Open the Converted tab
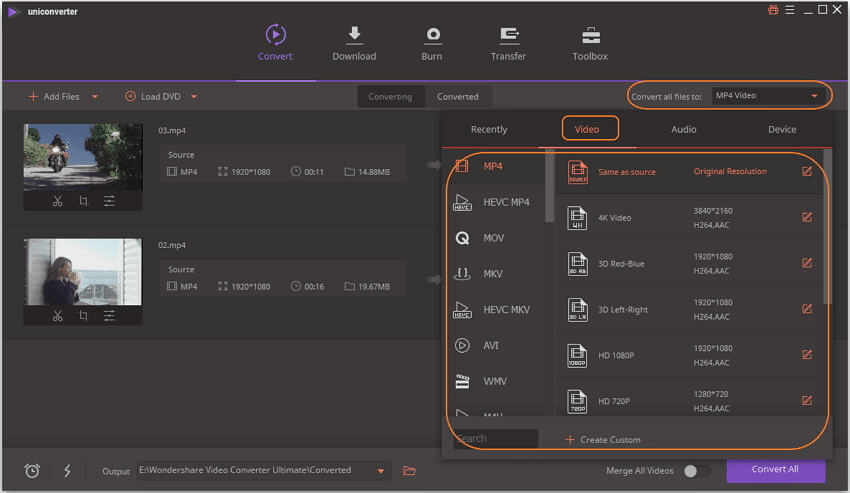Image resolution: width=850 pixels, height=493 pixels. [457, 97]
